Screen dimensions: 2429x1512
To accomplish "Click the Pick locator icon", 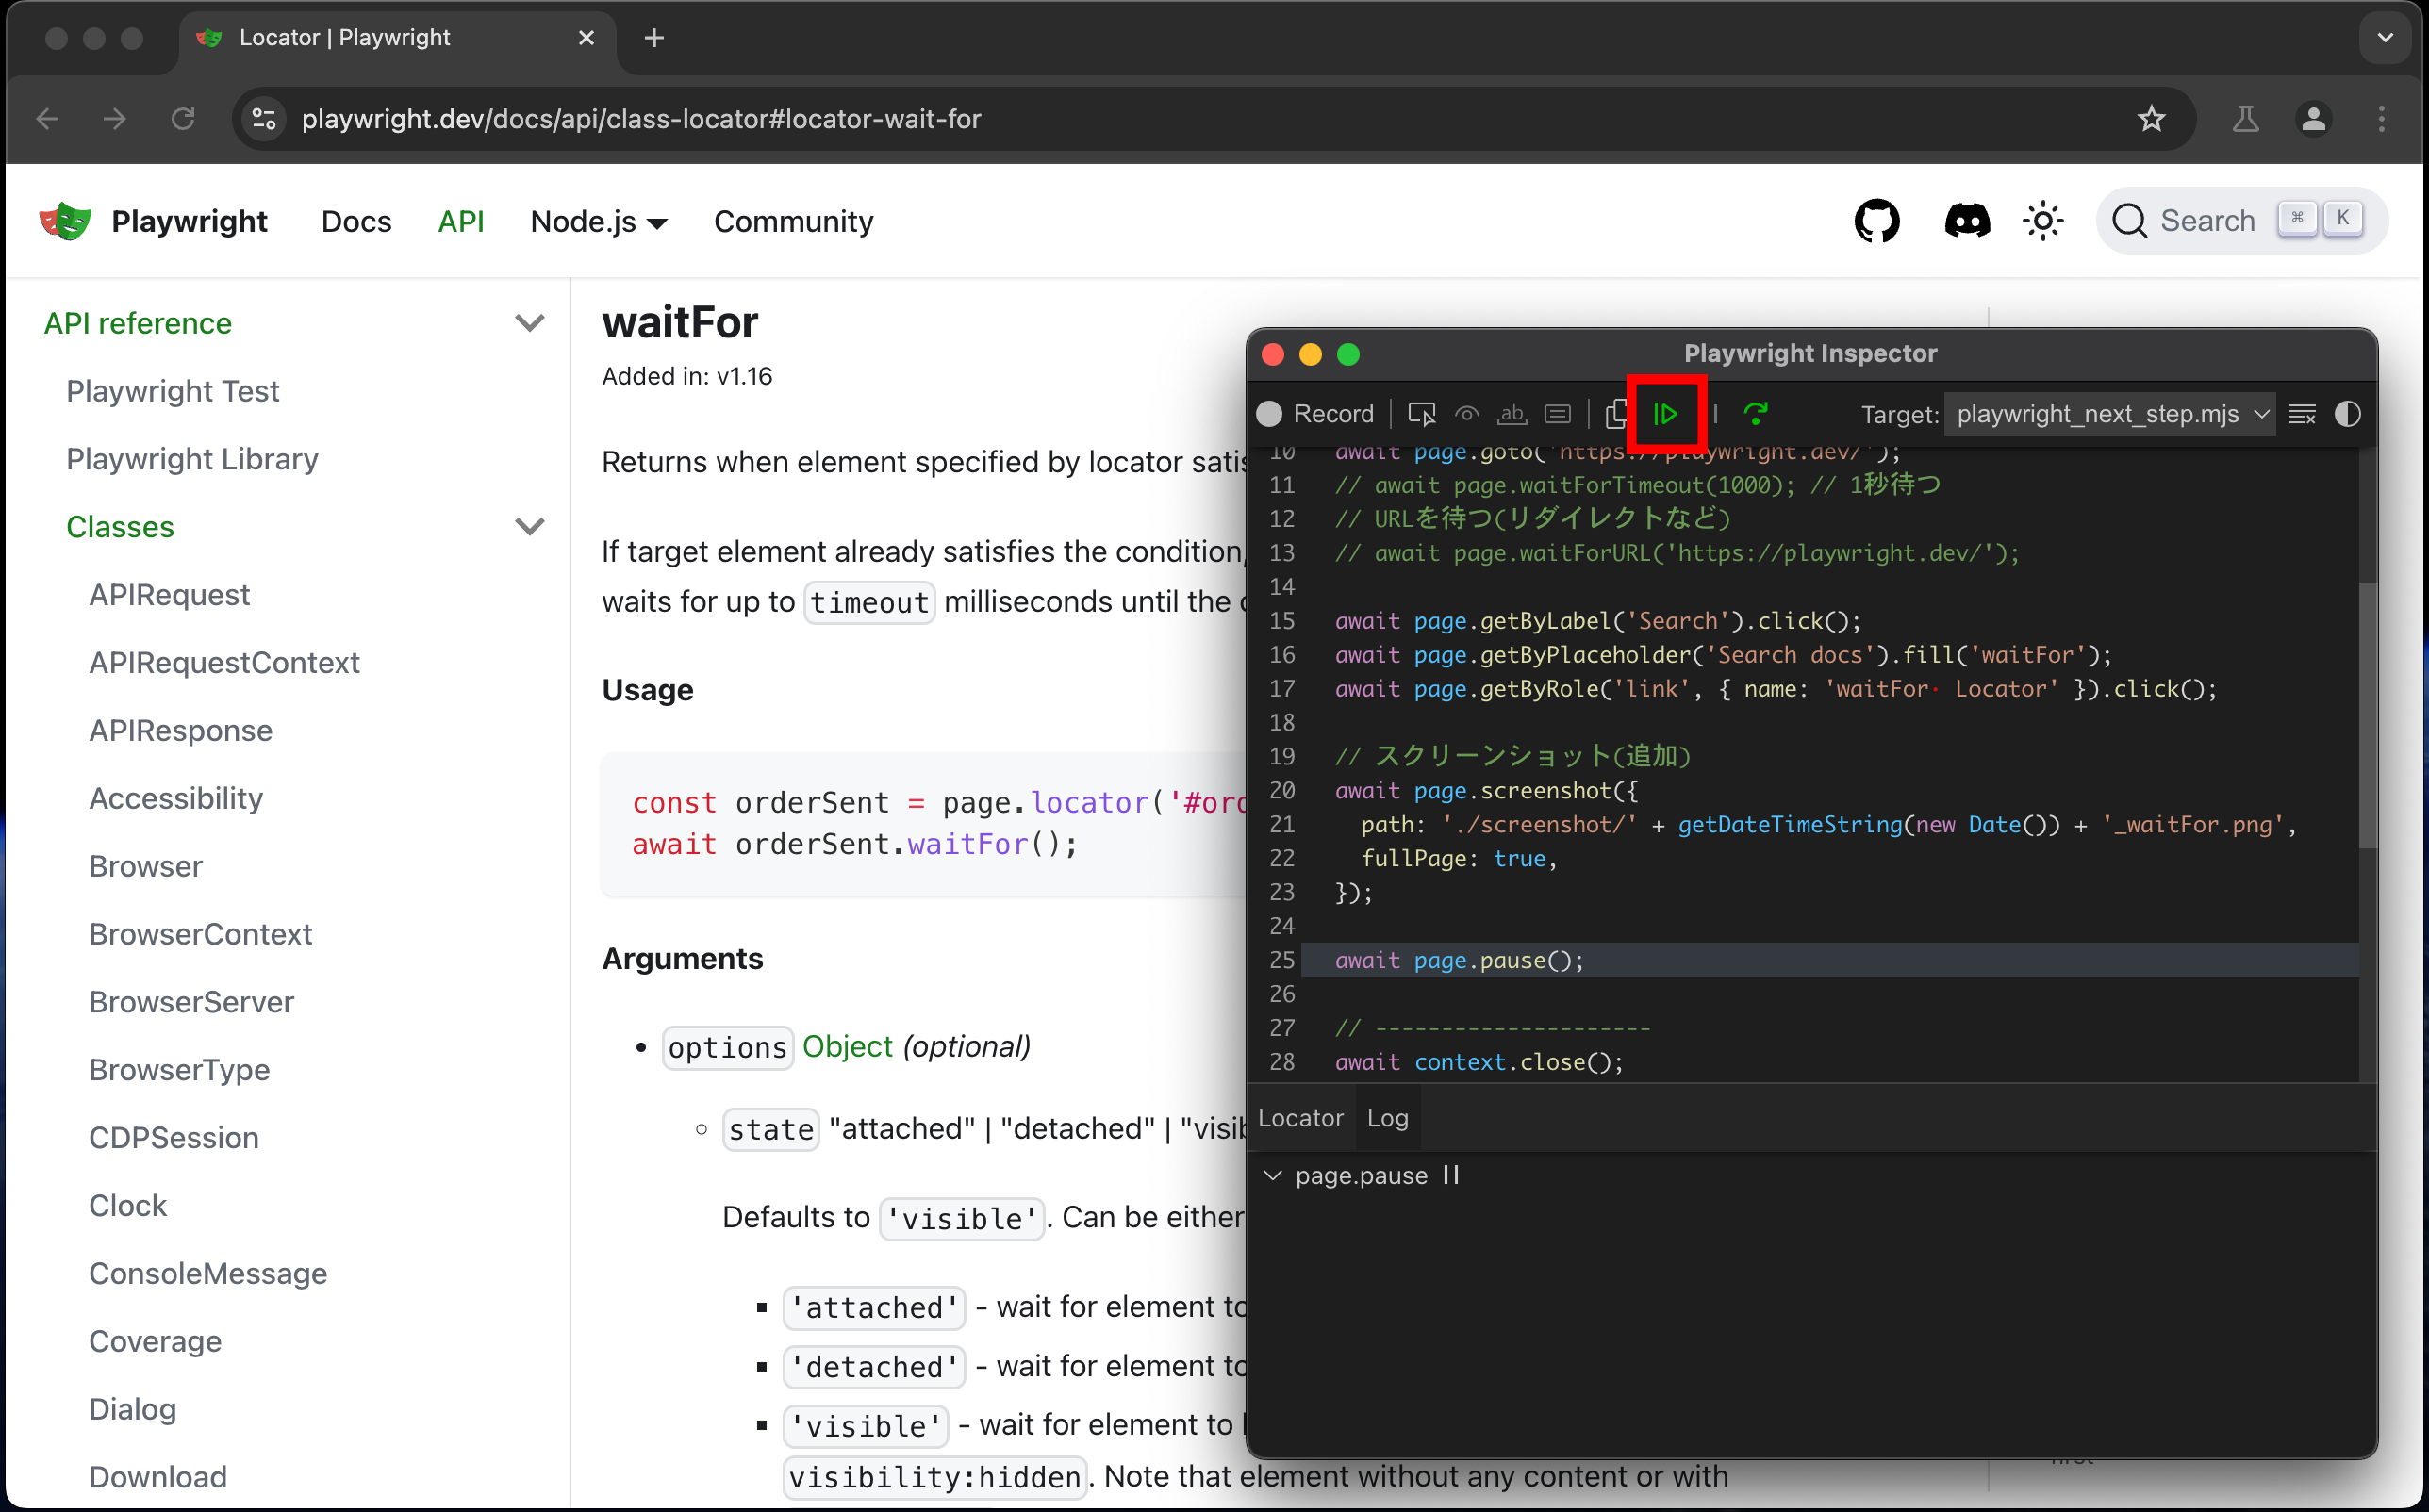I will coord(1421,414).
